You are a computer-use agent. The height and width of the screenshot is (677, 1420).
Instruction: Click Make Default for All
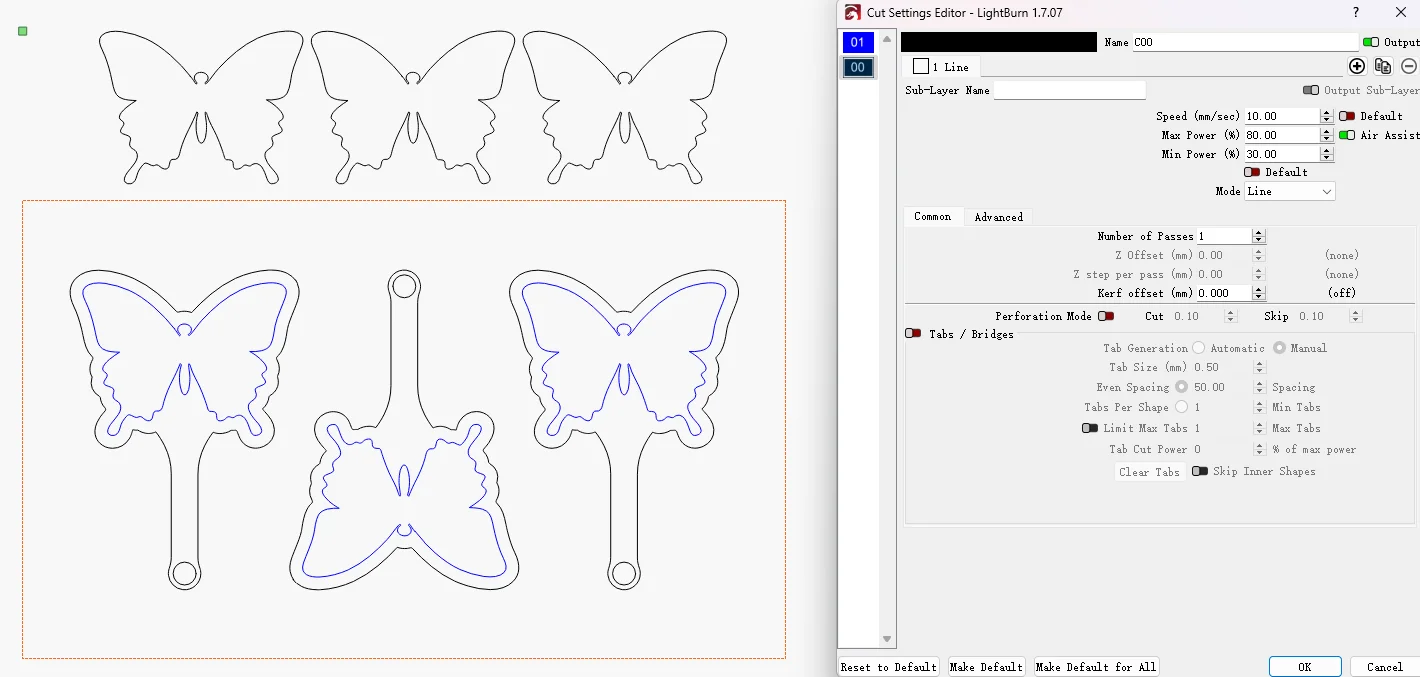point(1096,667)
